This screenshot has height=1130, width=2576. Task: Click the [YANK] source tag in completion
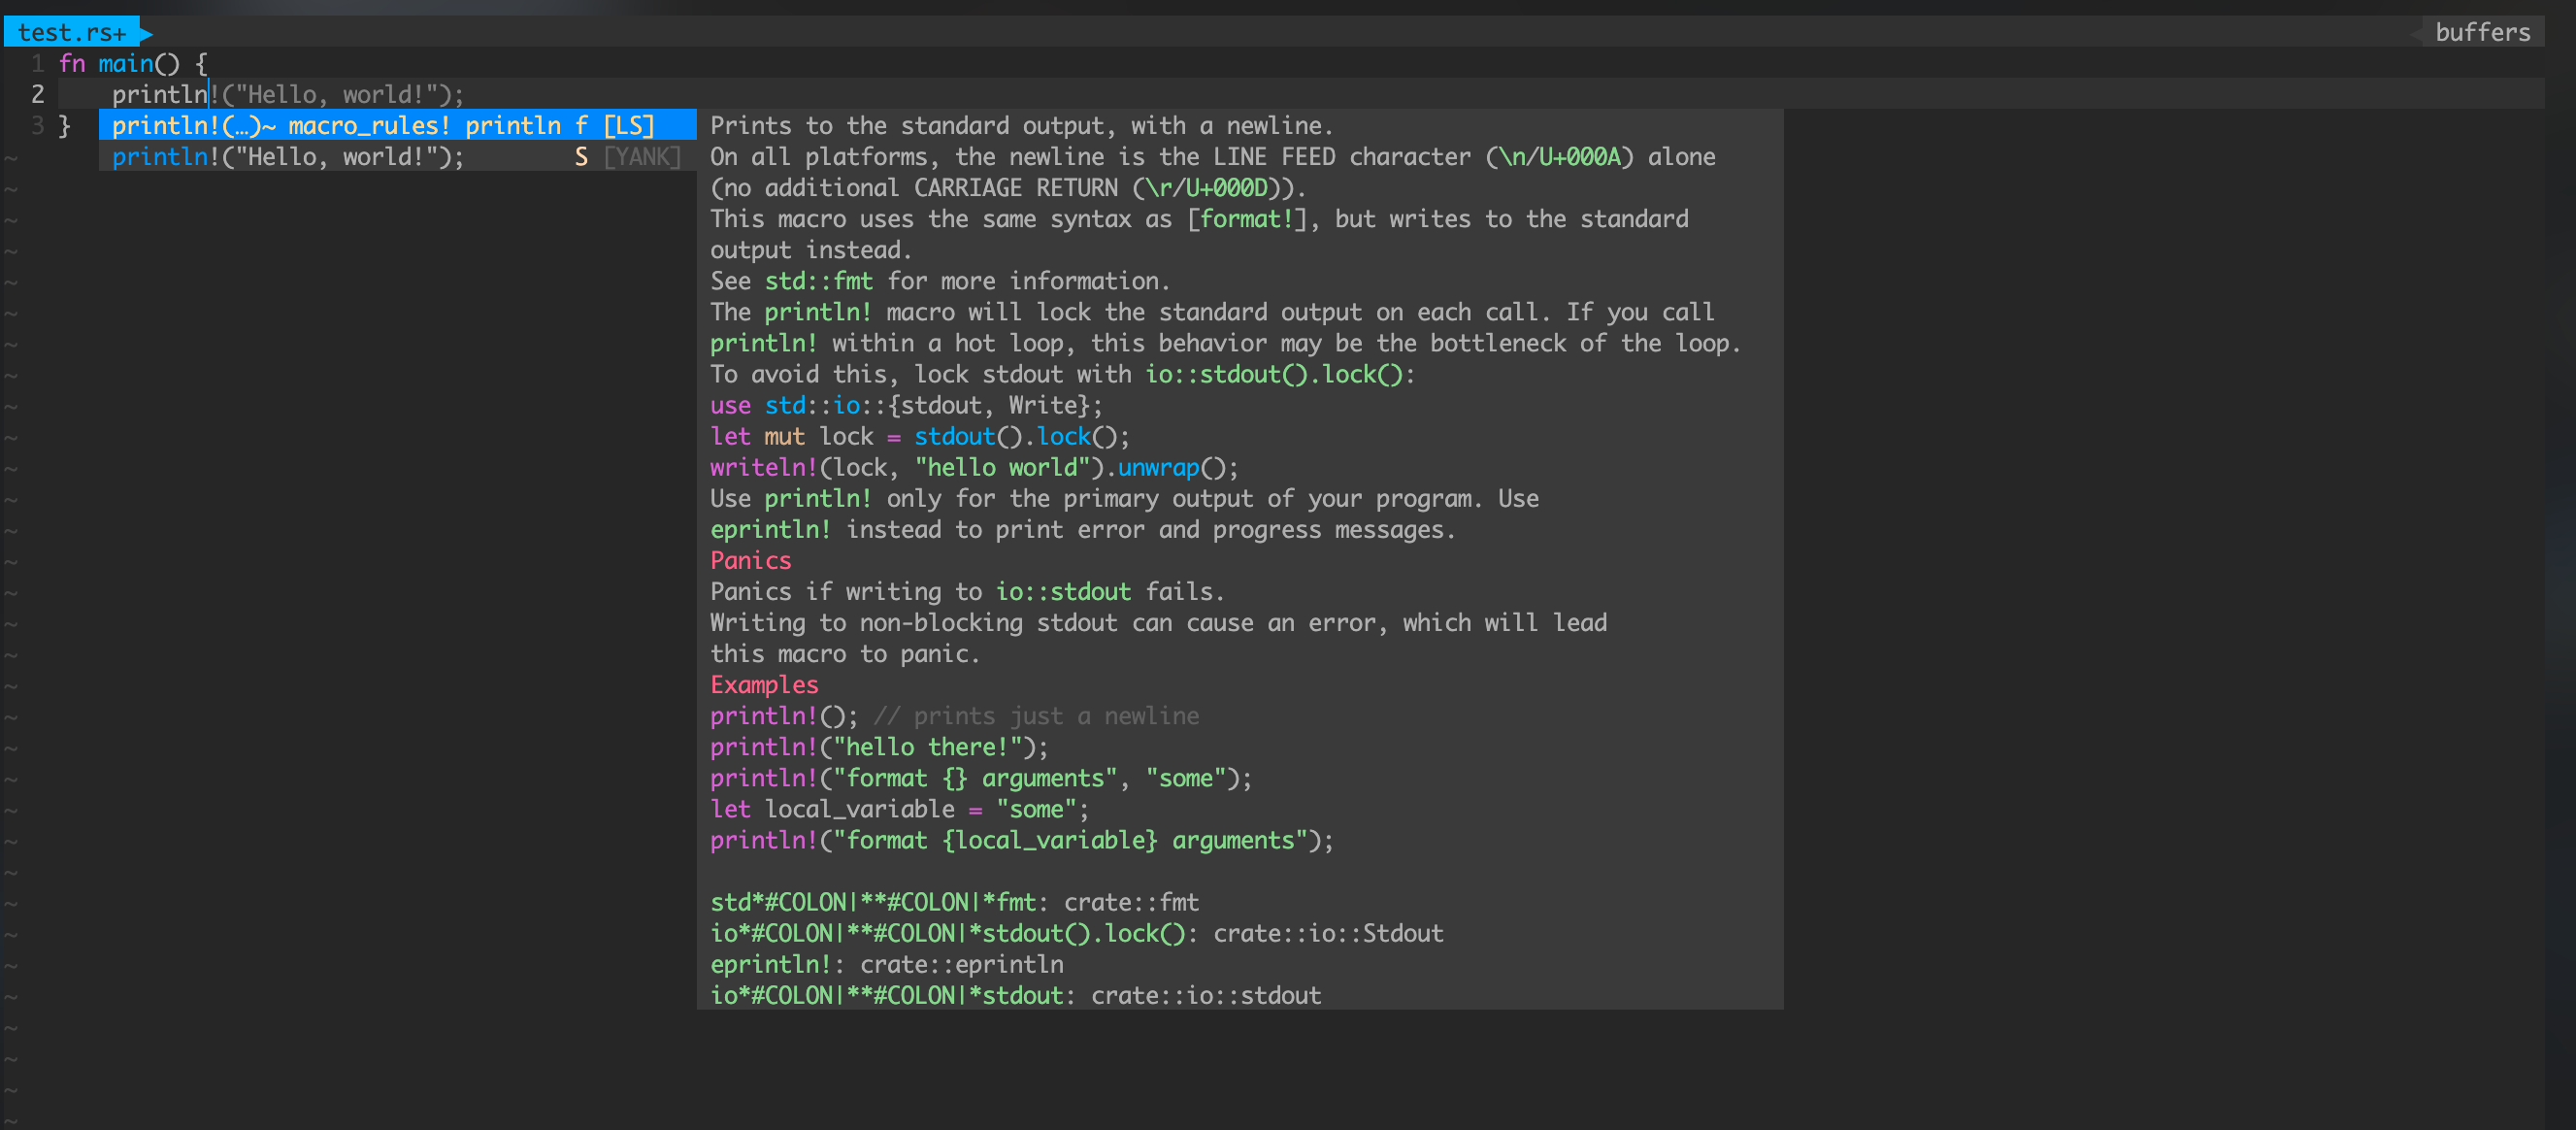pyautogui.click(x=642, y=156)
